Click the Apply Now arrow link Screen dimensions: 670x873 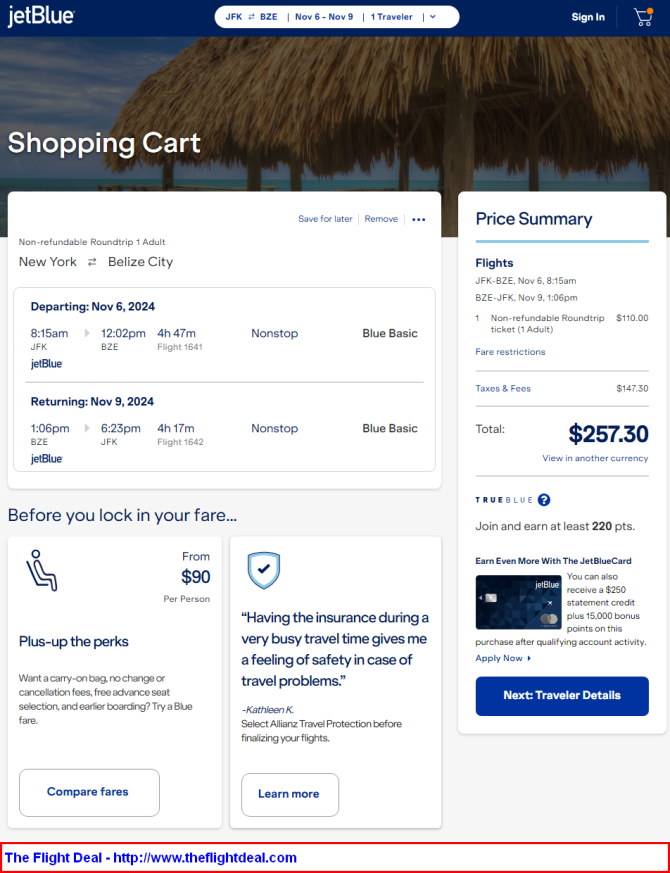pos(503,658)
